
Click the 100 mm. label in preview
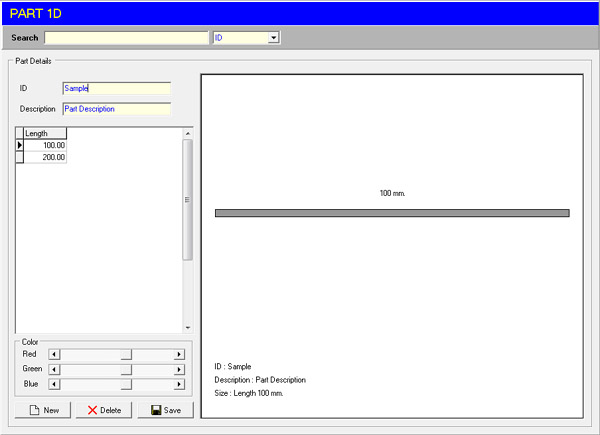(392, 193)
